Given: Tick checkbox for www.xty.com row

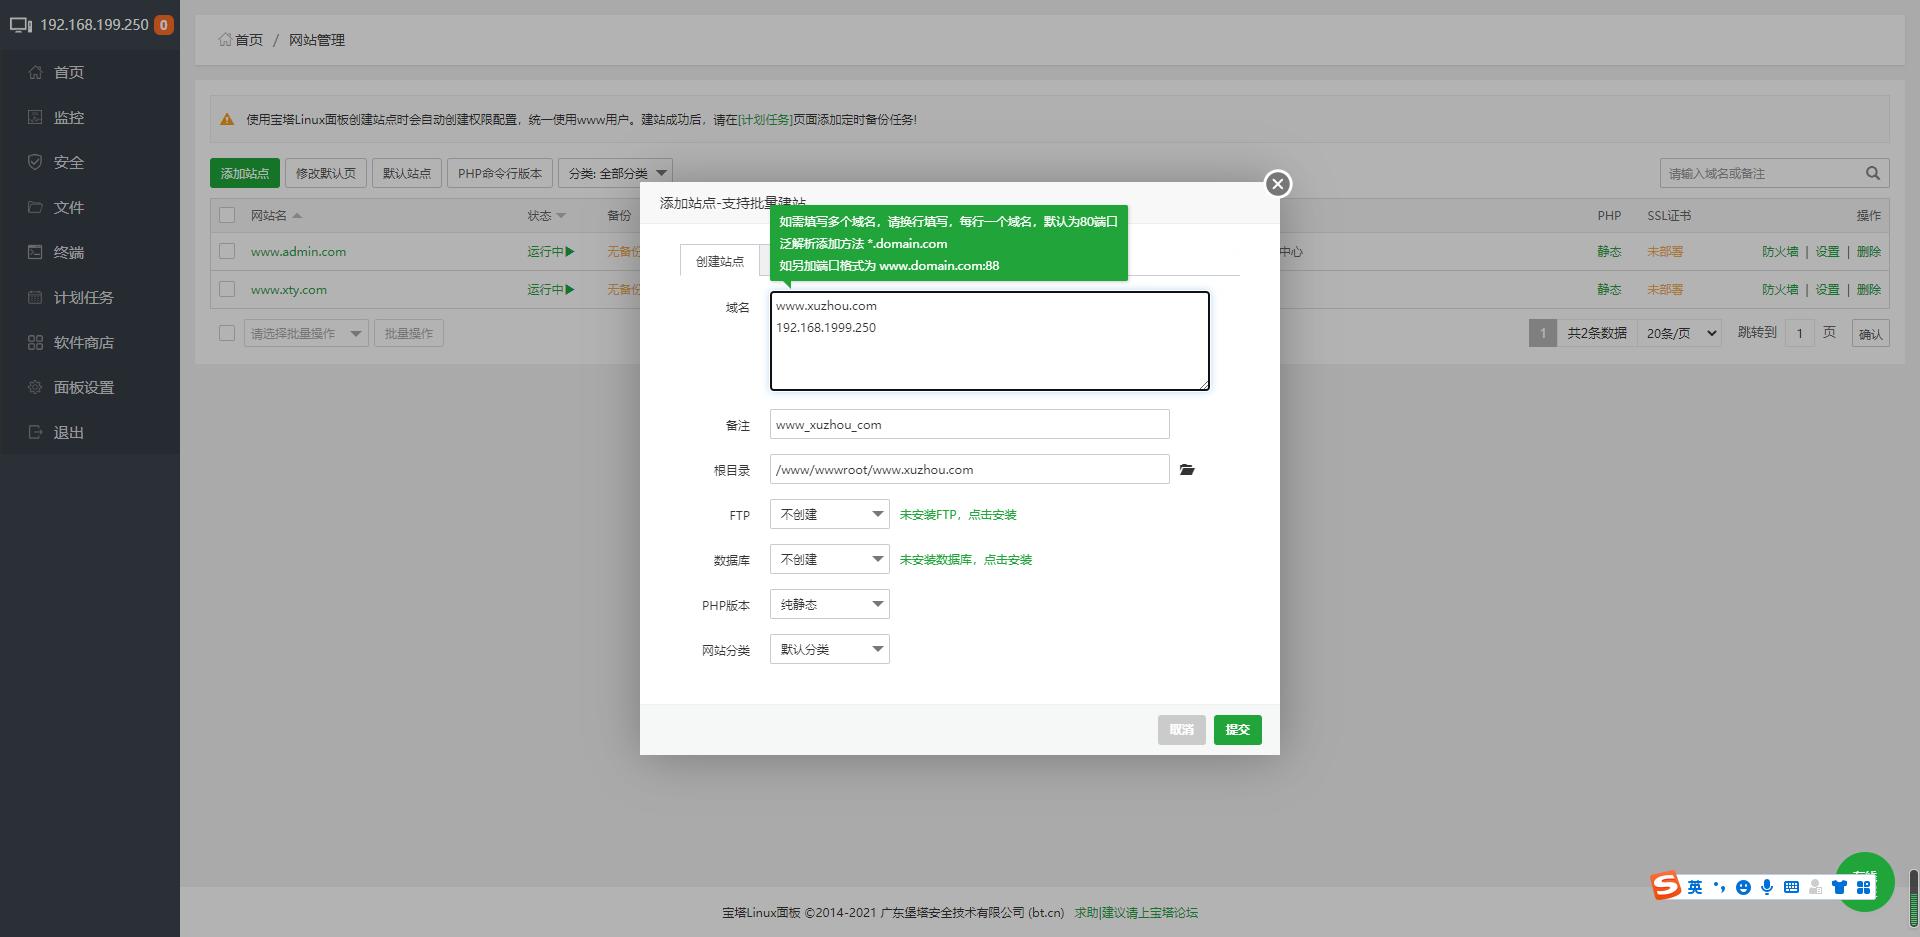Looking at the screenshot, I should click(x=227, y=289).
